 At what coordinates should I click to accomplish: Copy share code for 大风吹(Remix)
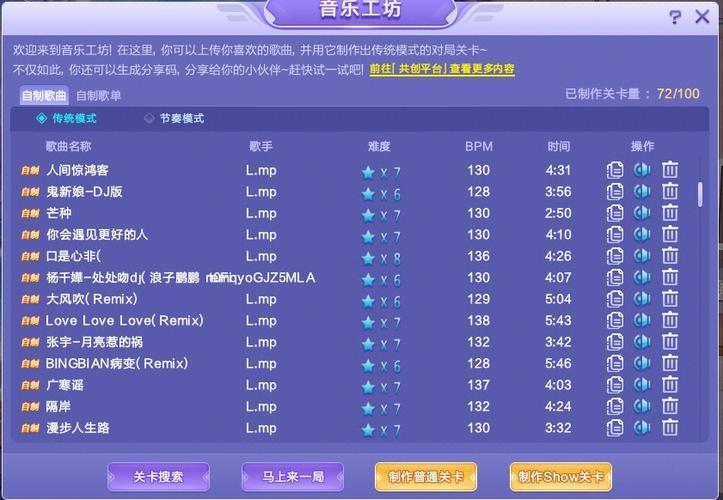pyautogui.click(x=615, y=299)
